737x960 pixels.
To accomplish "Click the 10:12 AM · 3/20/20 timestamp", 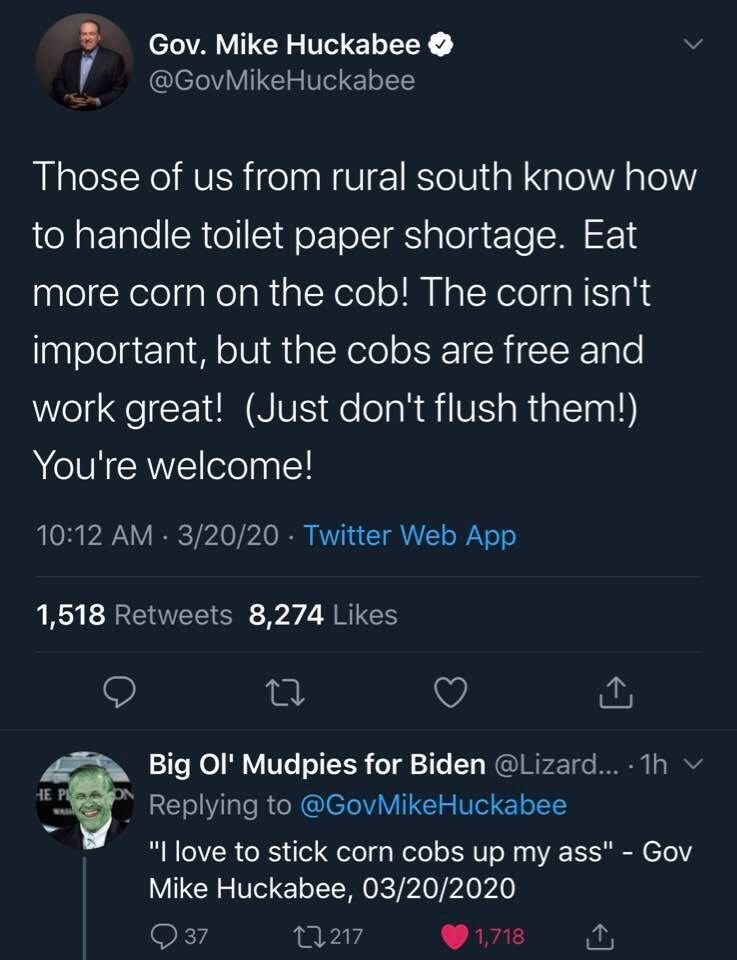I will [x=157, y=536].
